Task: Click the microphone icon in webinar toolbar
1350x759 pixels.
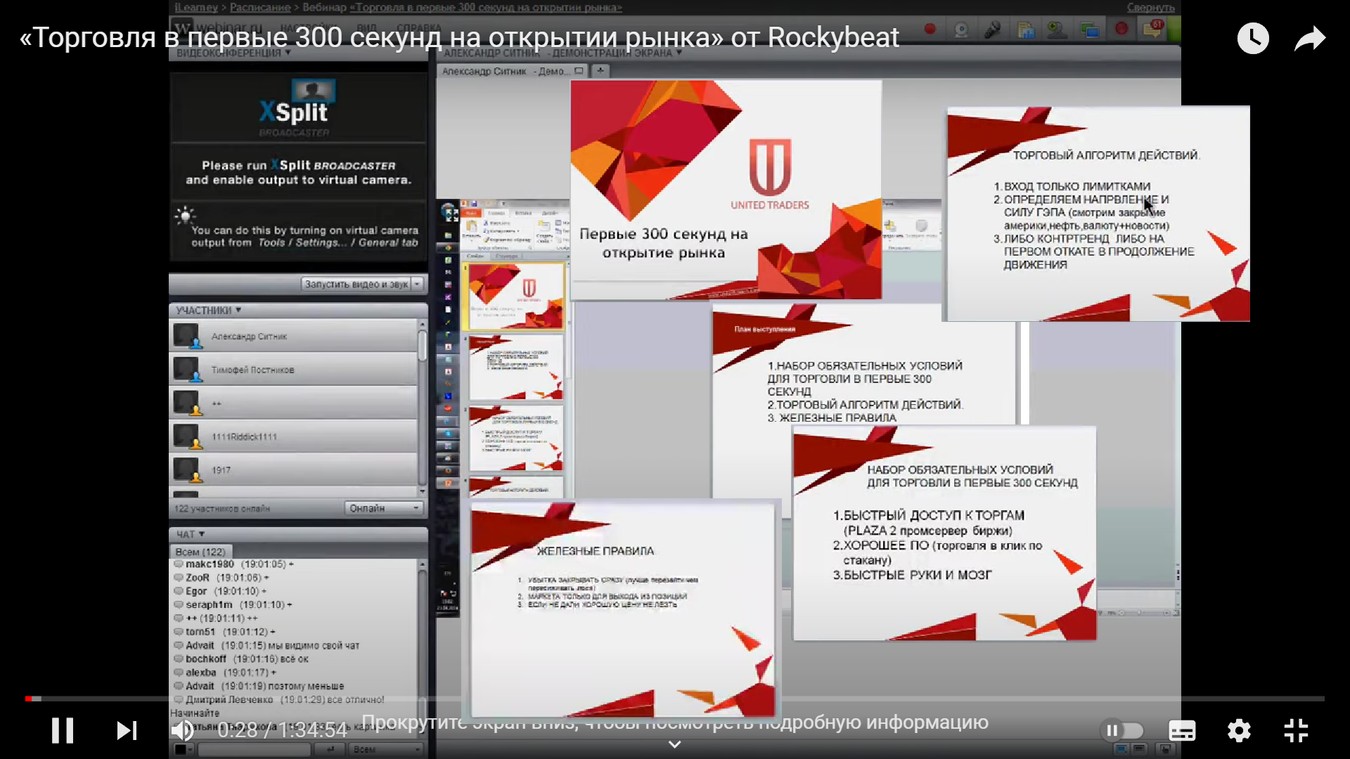Action: pos(993,29)
